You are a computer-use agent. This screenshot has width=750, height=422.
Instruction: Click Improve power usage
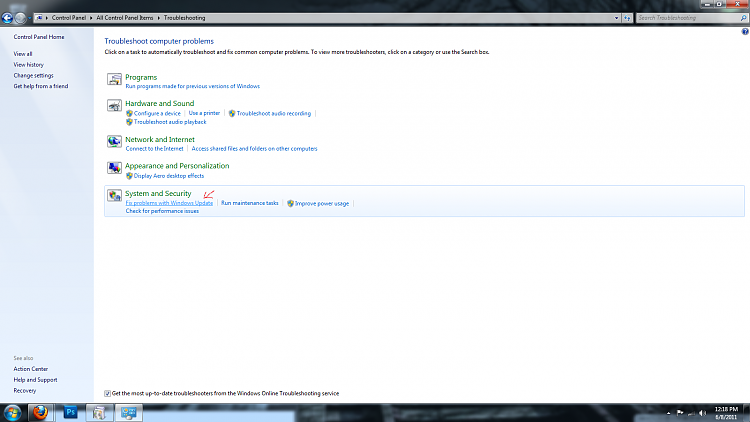coord(322,203)
